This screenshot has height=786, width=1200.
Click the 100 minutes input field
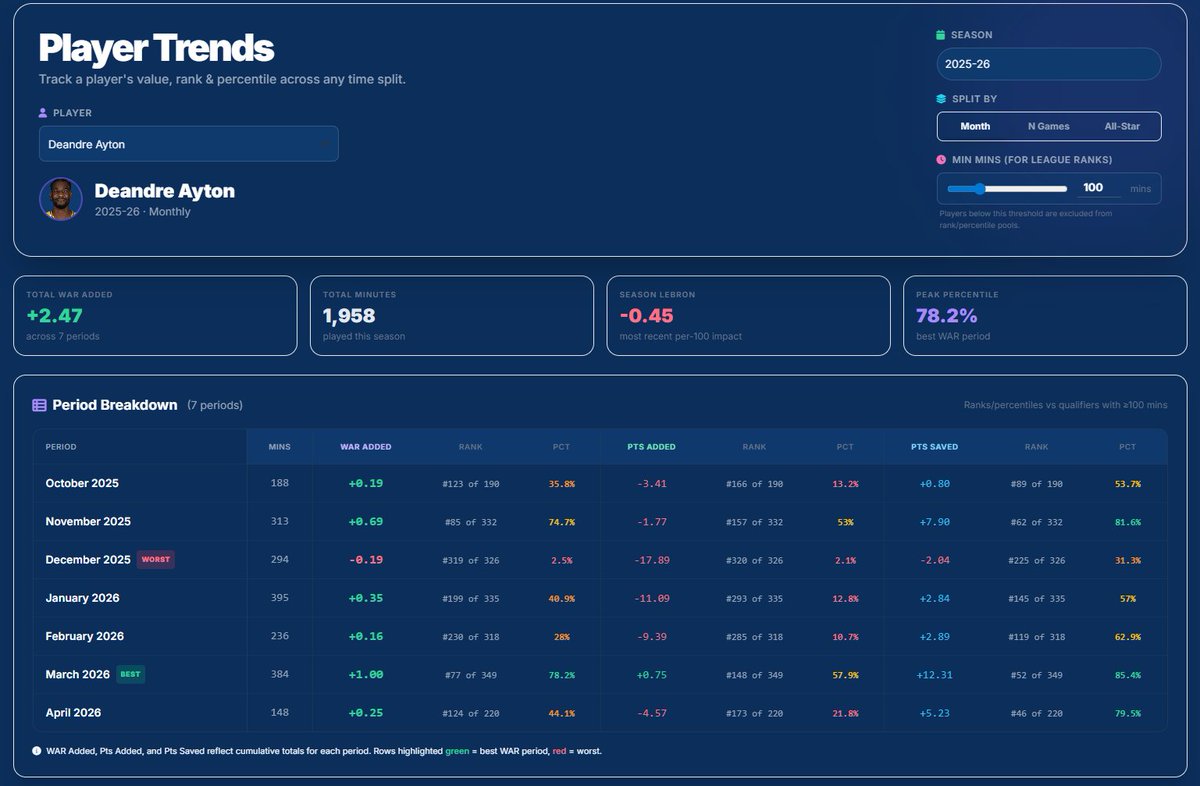pyautogui.click(x=1099, y=188)
